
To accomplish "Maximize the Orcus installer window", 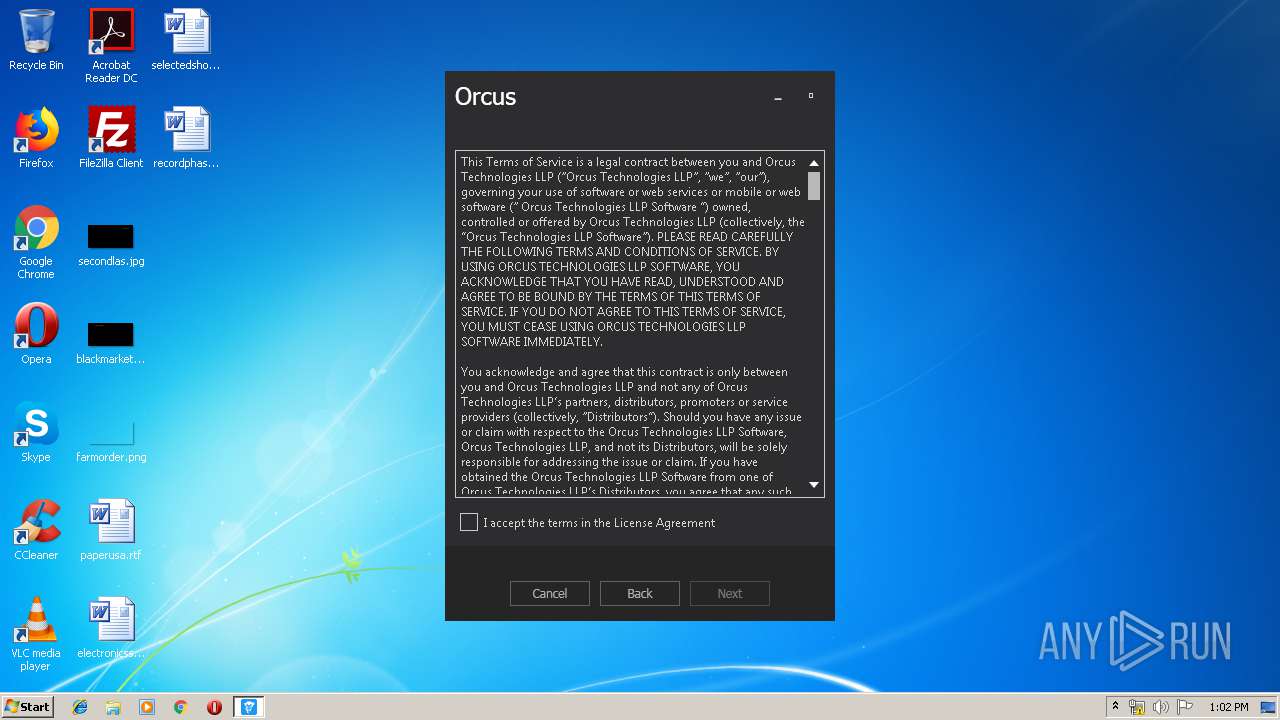I will [x=811, y=97].
